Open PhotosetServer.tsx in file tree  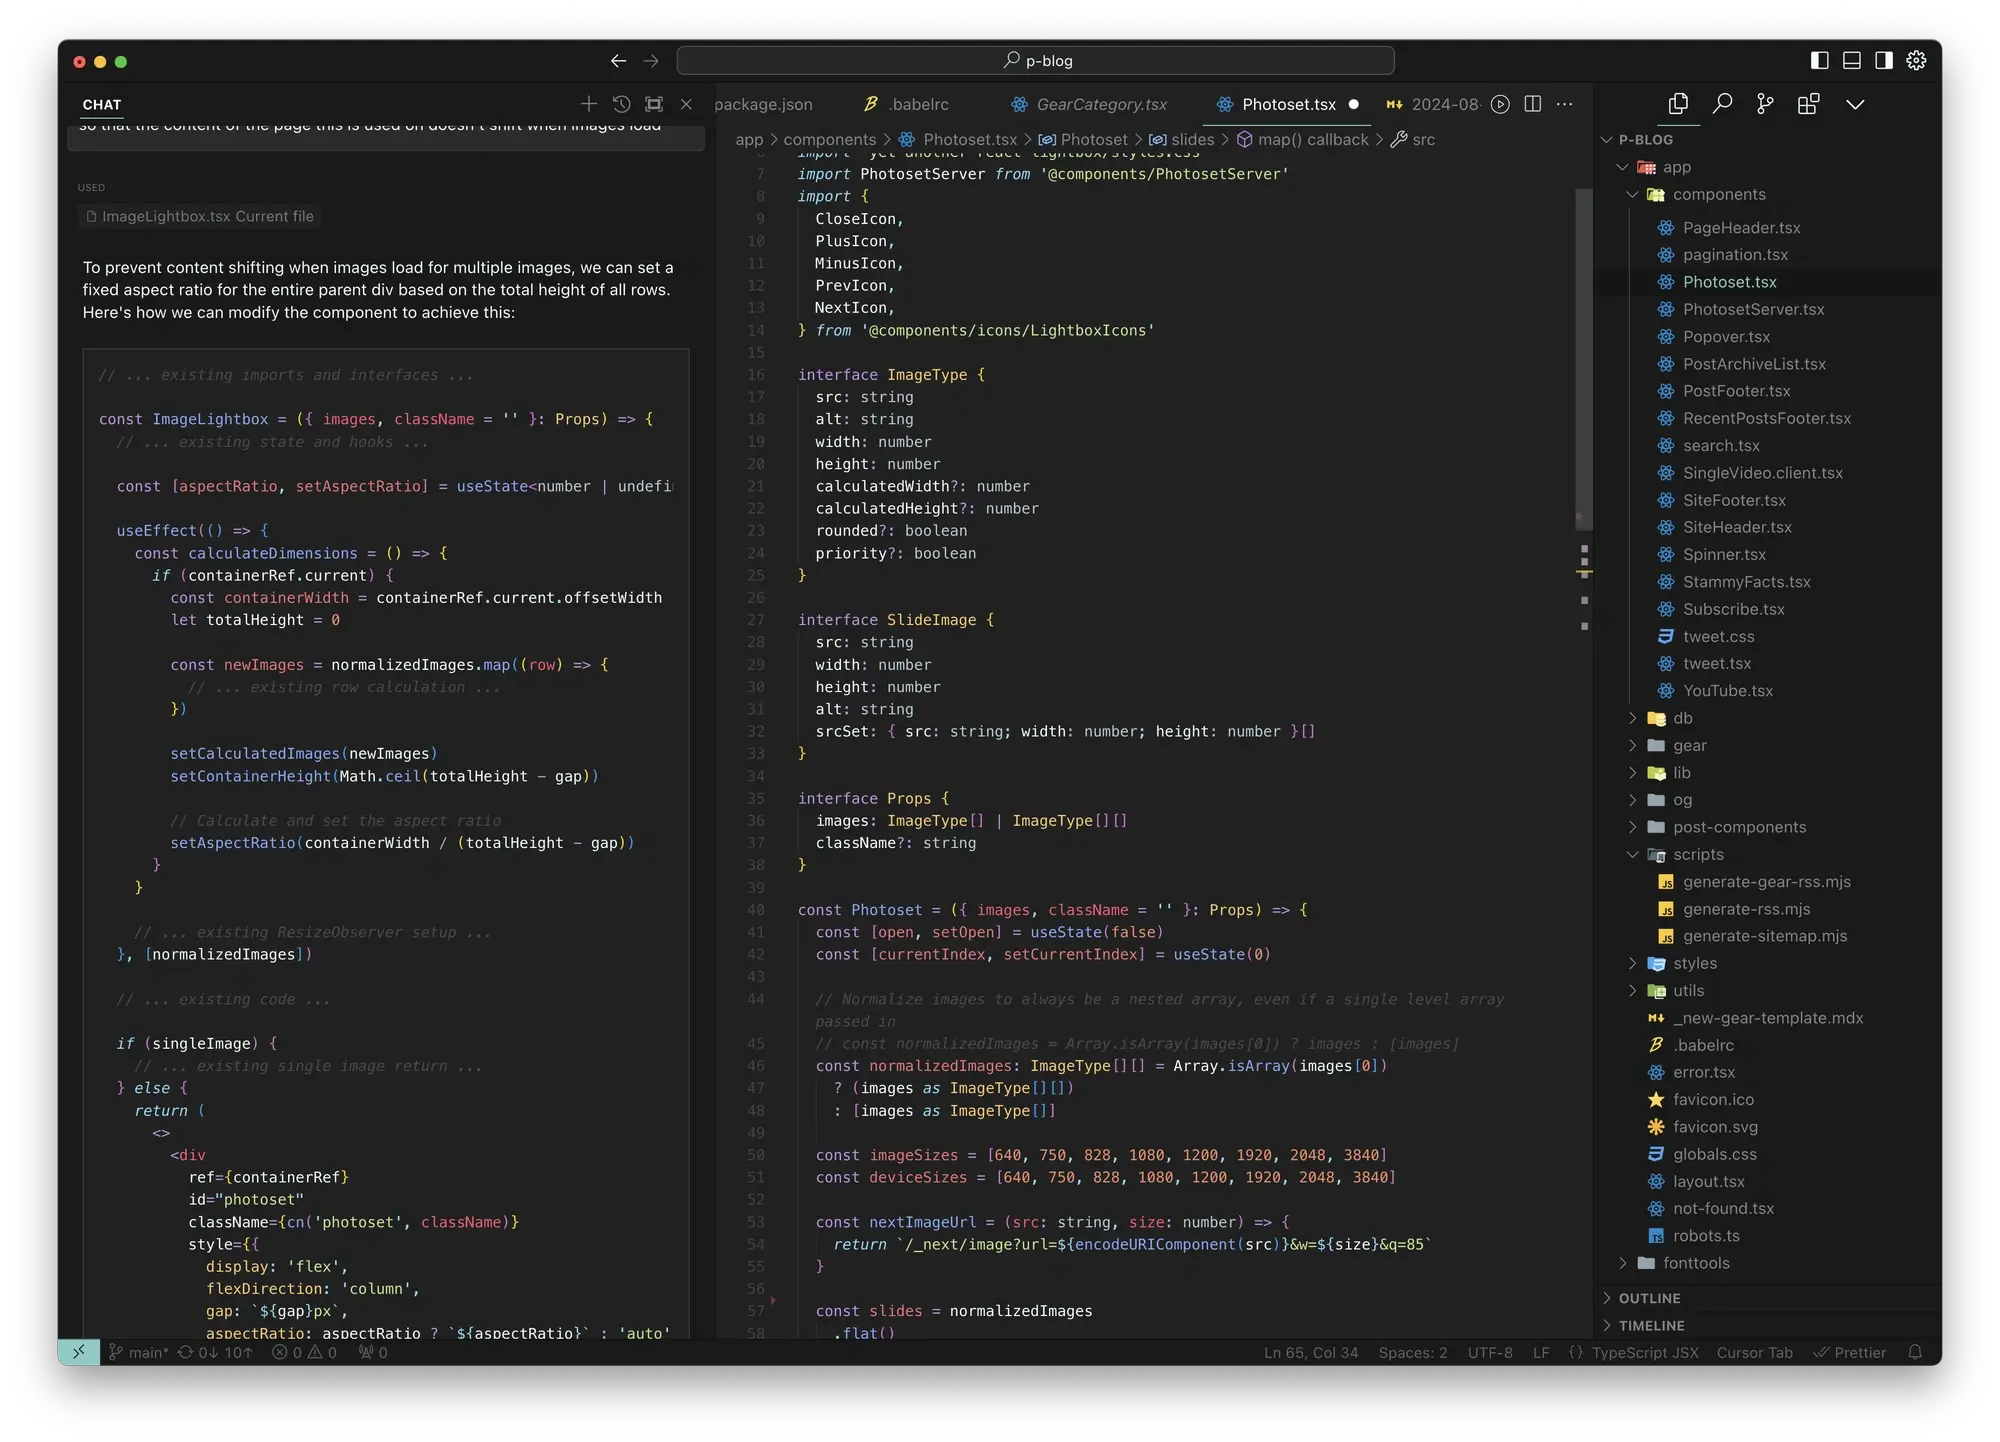click(1753, 309)
